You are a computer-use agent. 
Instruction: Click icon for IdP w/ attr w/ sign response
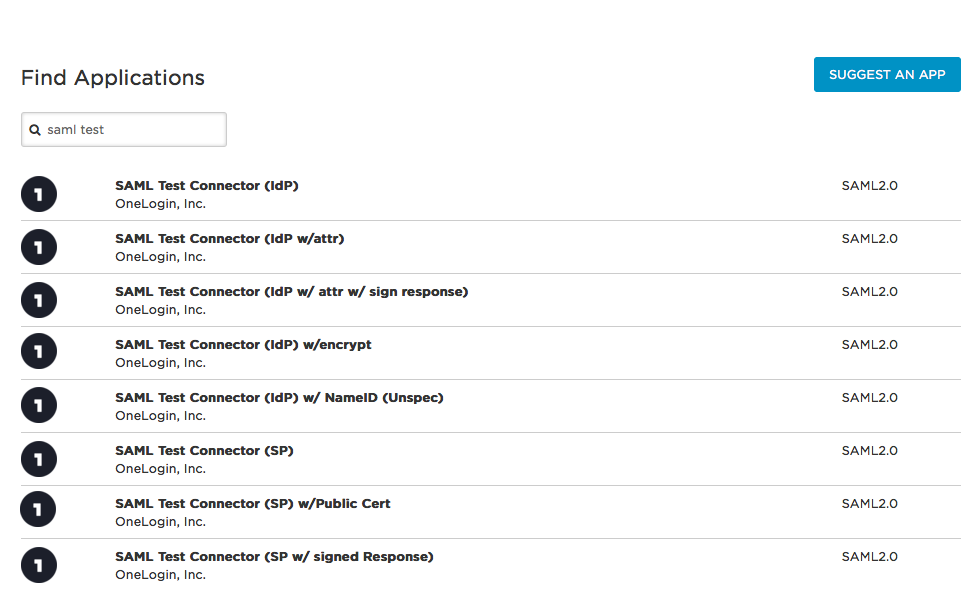click(x=39, y=300)
